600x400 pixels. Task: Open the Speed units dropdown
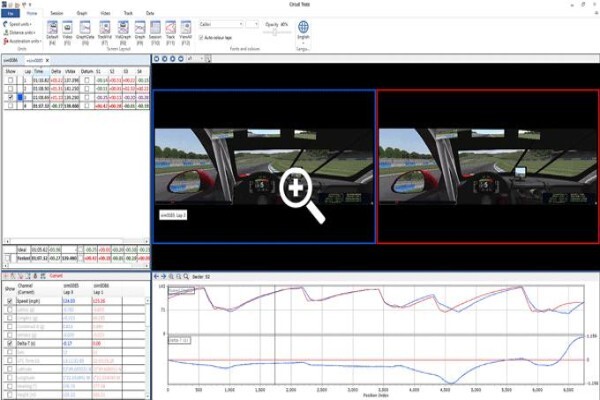click(x=18, y=24)
